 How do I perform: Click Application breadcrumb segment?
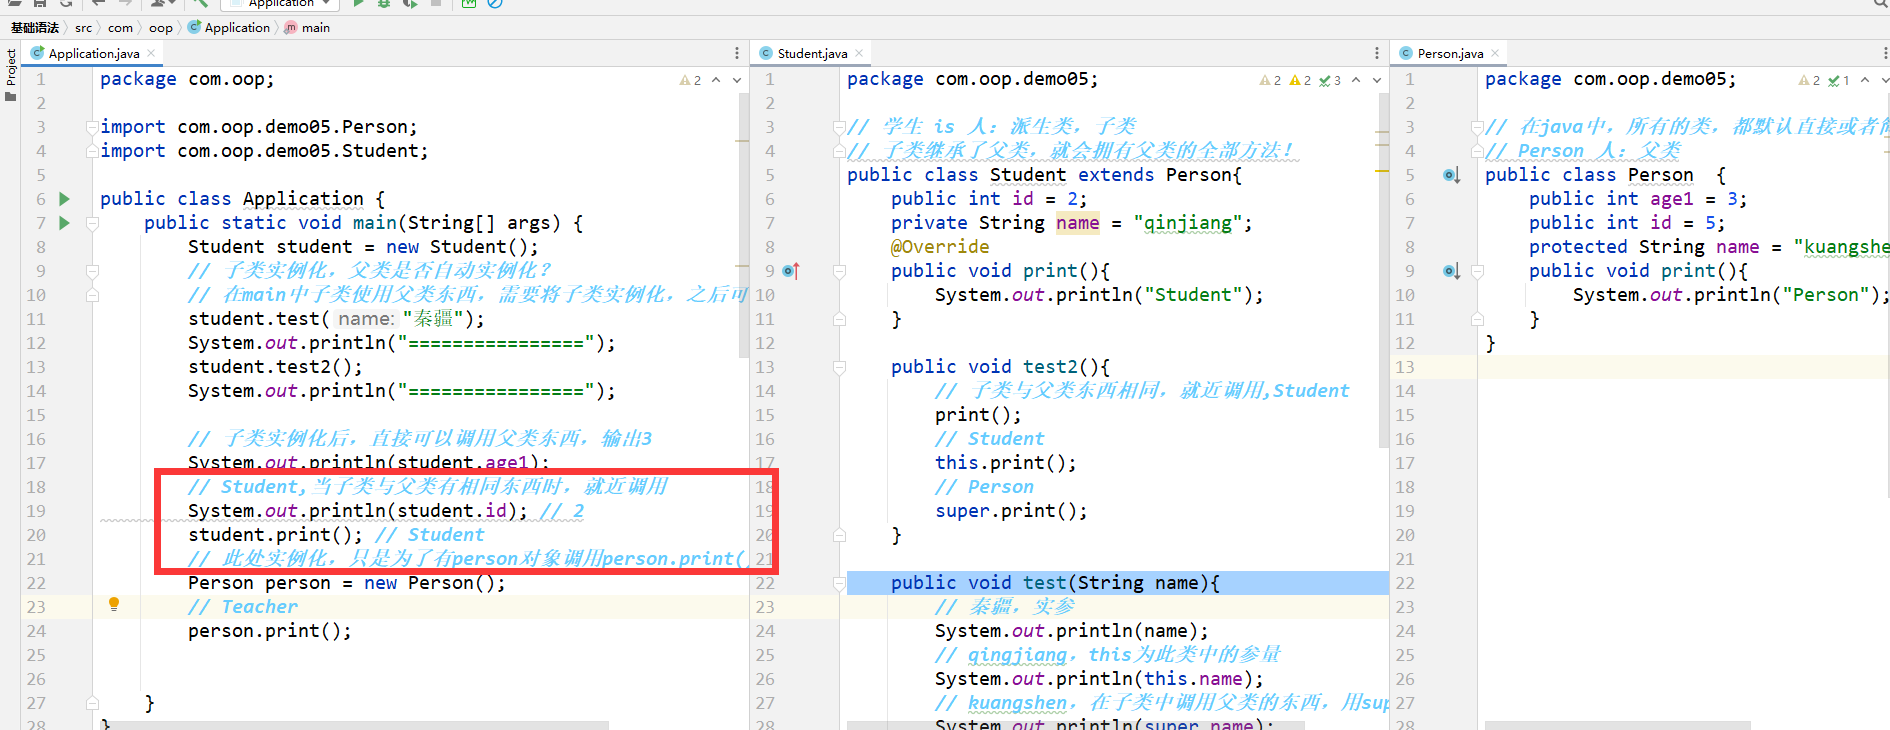pyautogui.click(x=237, y=27)
